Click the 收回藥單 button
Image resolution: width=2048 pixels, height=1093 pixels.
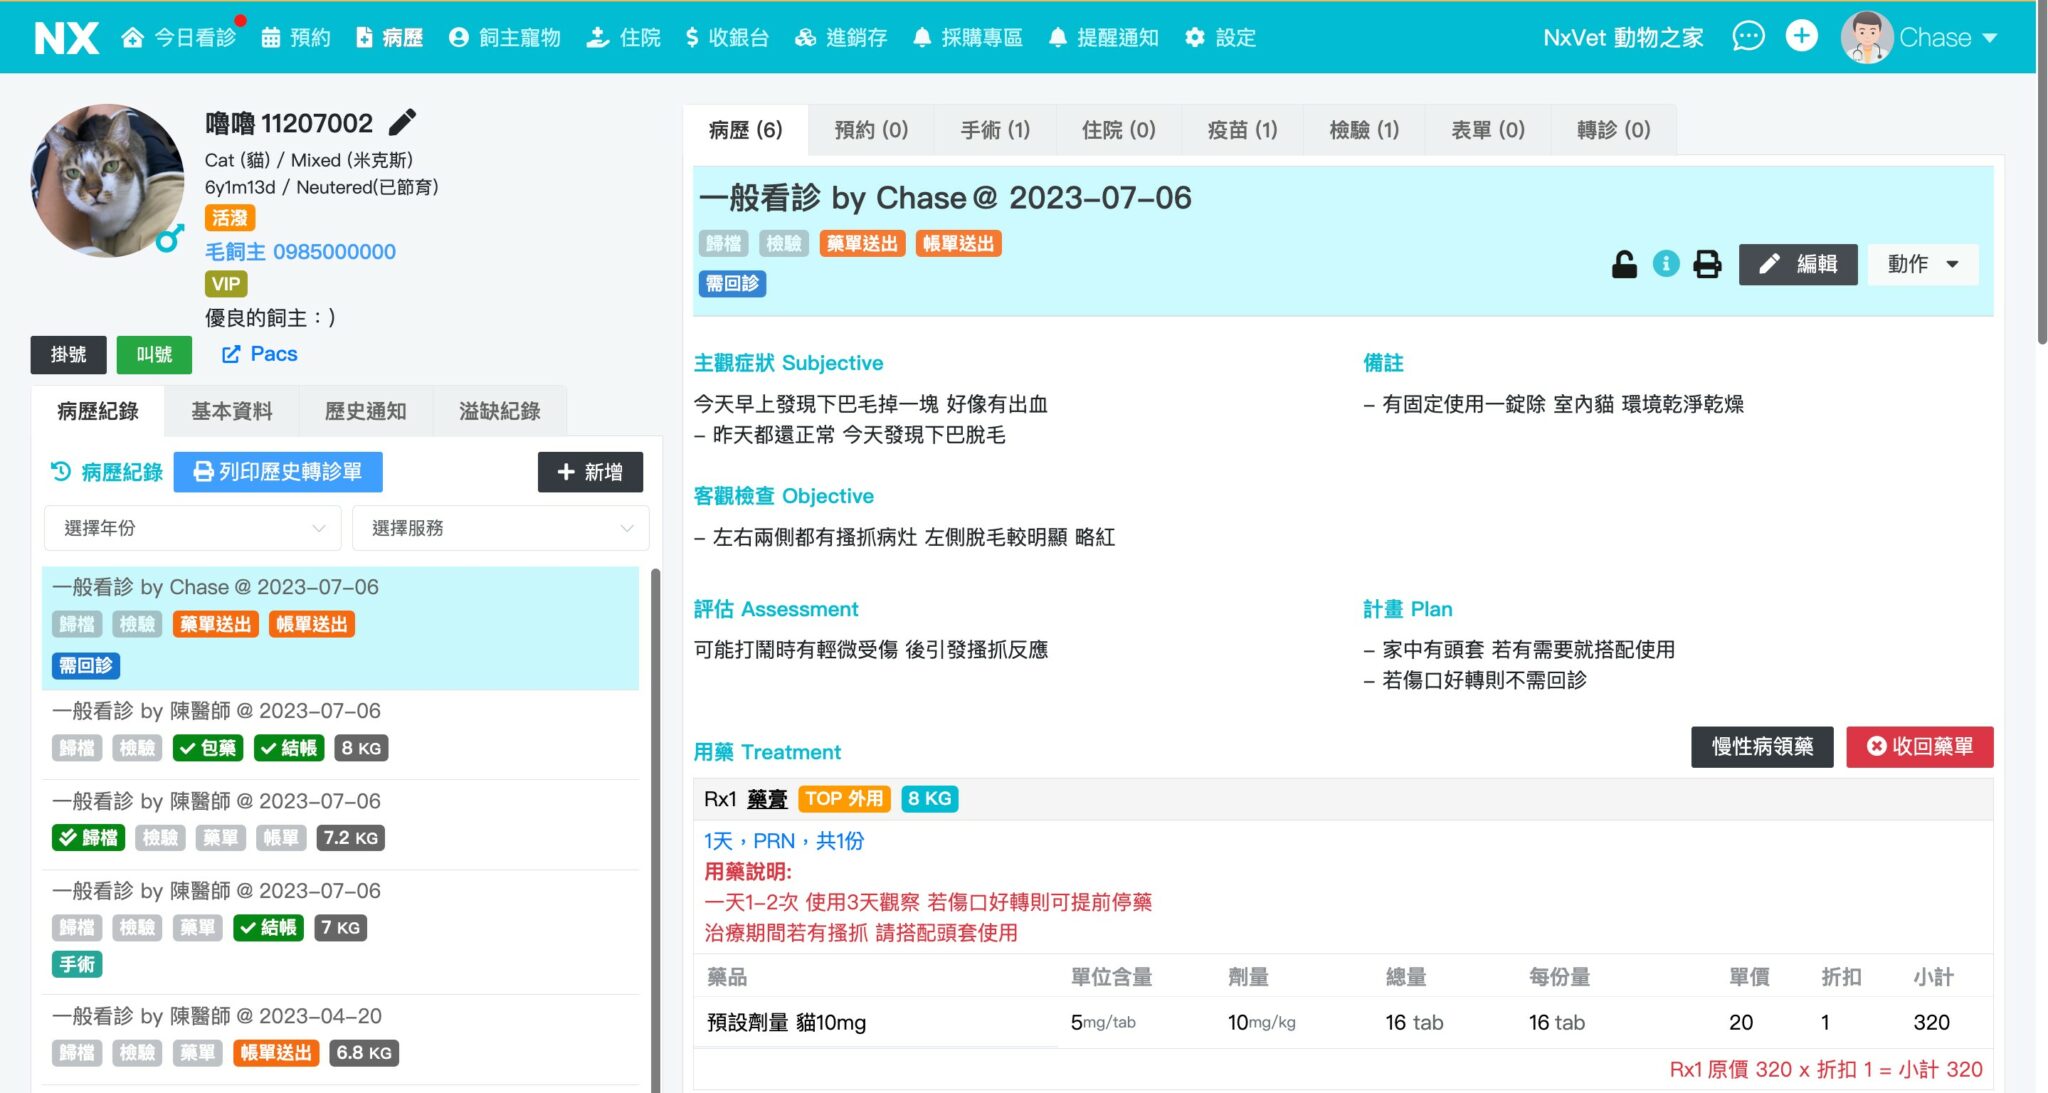click(1919, 747)
